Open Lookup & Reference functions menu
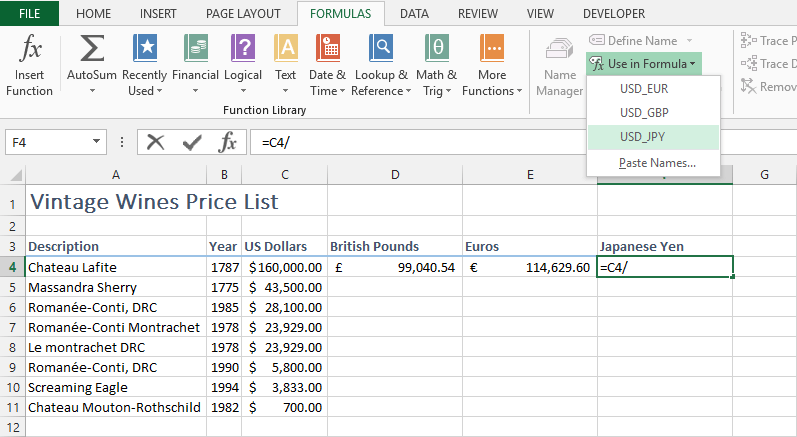 [381, 65]
